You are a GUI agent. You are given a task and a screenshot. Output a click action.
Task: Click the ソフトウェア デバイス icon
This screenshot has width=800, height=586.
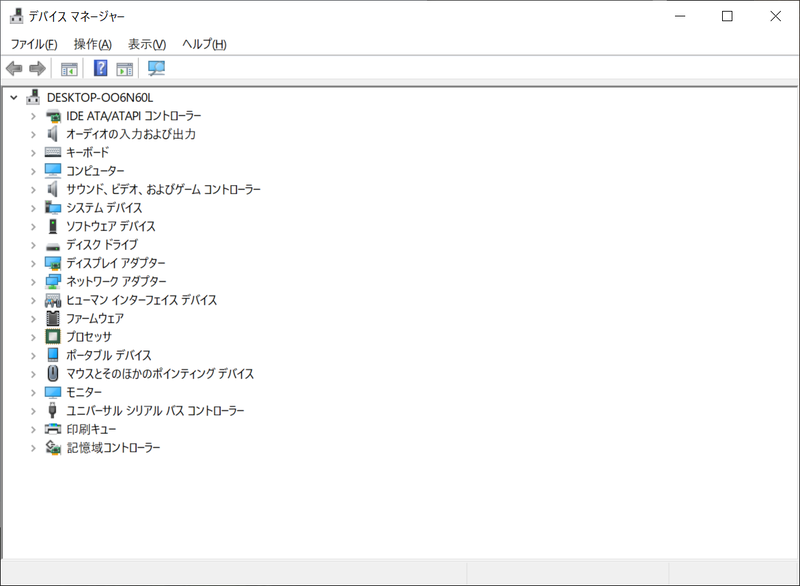[53, 226]
